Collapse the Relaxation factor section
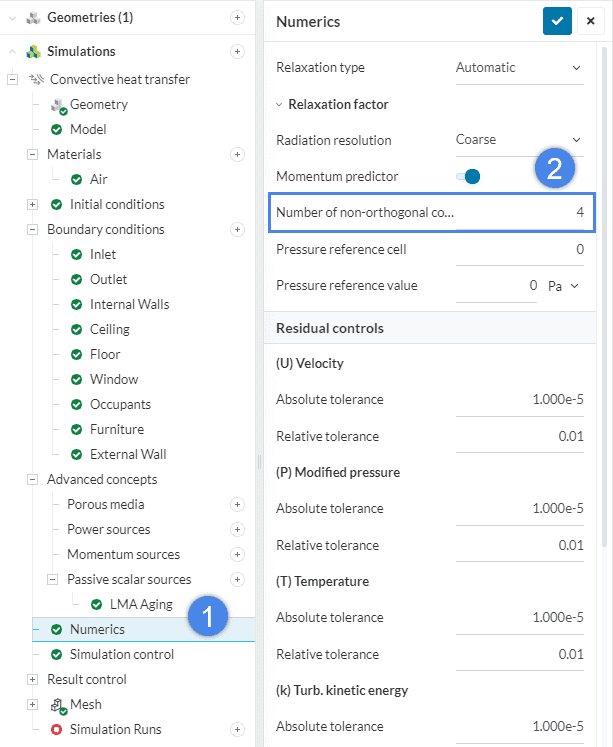613x747 pixels. tap(280, 104)
